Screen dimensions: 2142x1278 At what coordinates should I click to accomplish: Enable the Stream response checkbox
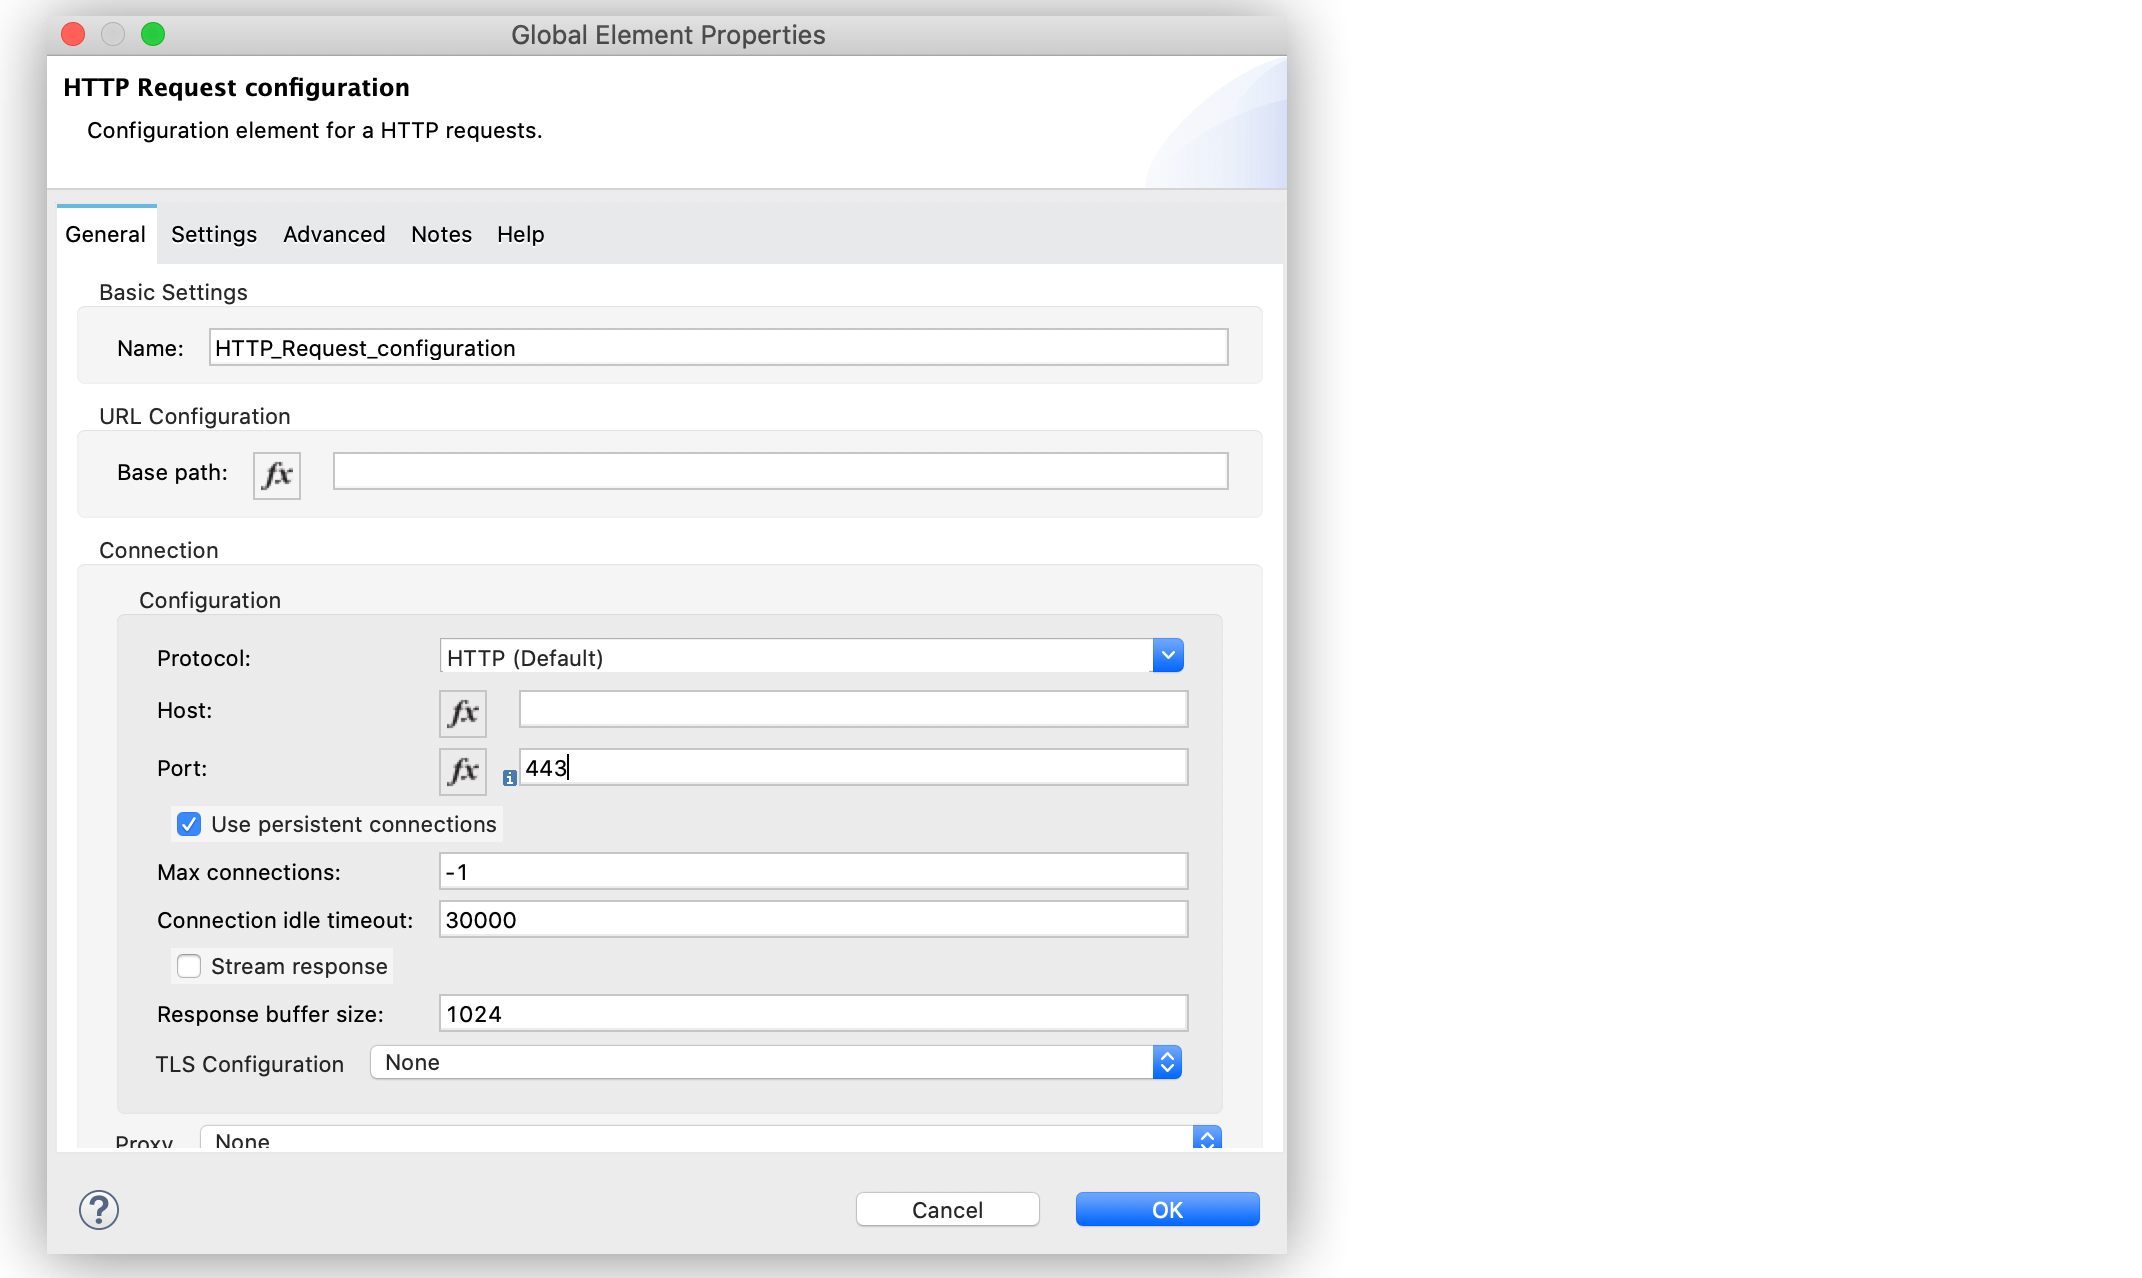[x=189, y=966]
